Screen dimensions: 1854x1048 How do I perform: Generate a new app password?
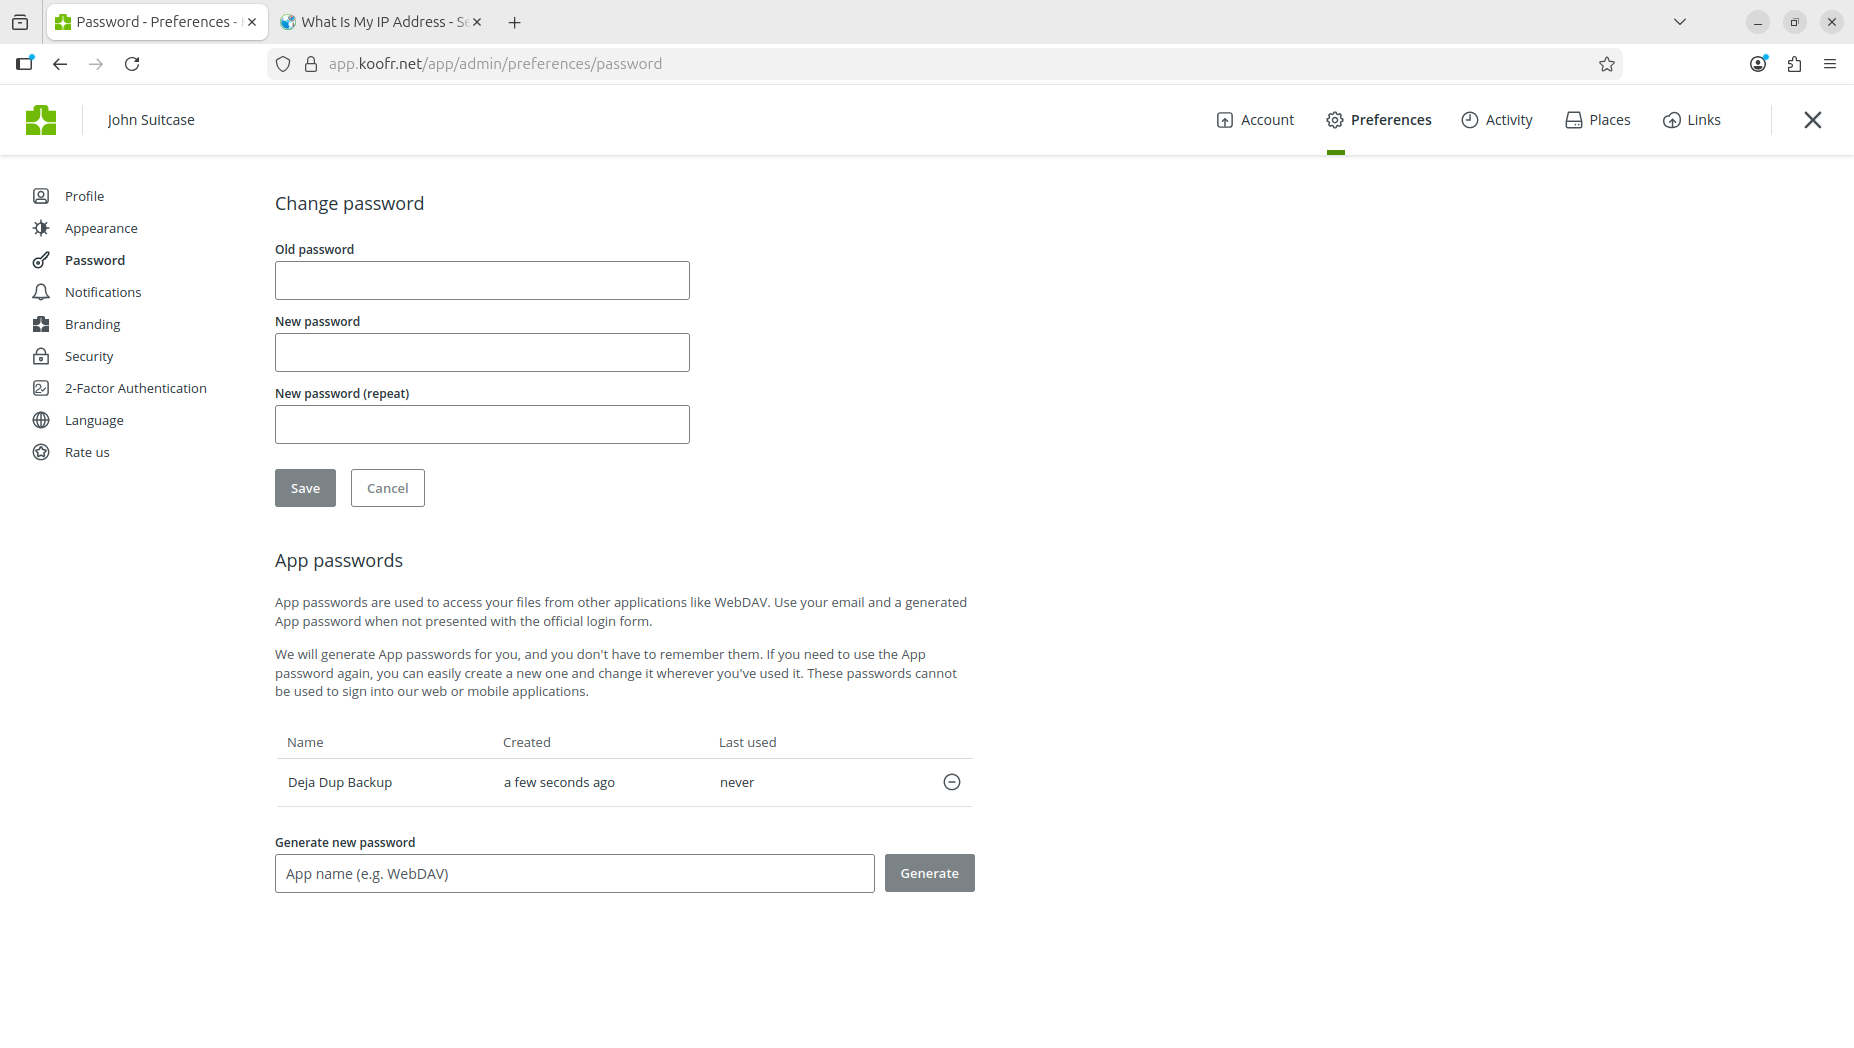[x=928, y=872]
